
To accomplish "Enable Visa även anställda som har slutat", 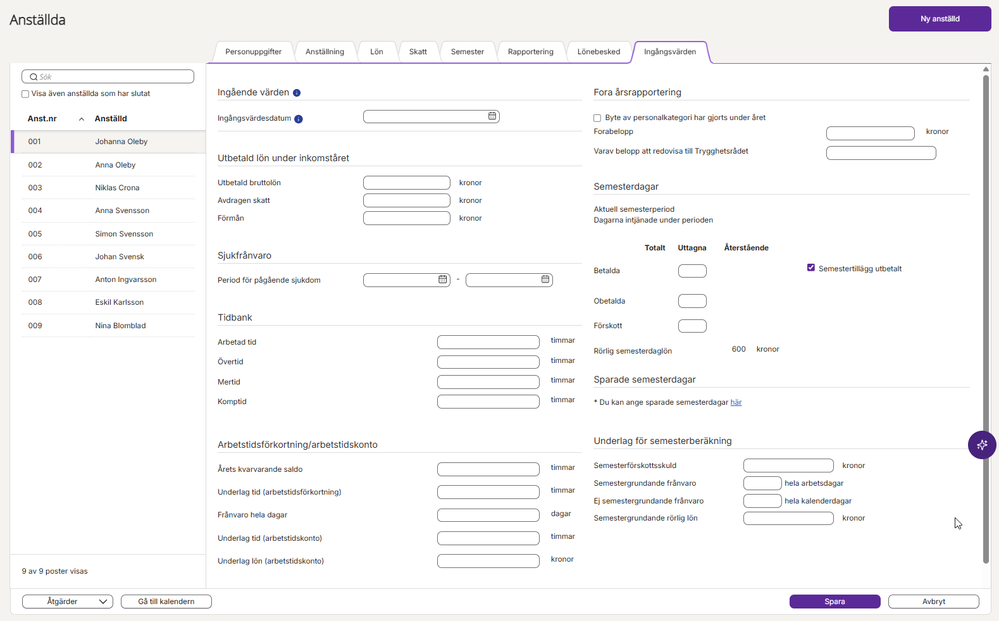I will coord(26,94).
